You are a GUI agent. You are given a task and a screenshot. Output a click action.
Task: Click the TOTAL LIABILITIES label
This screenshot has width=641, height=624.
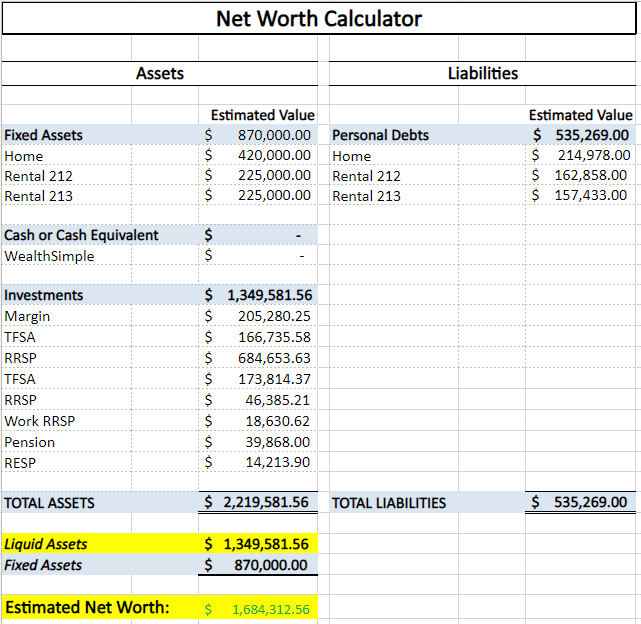click(x=389, y=503)
